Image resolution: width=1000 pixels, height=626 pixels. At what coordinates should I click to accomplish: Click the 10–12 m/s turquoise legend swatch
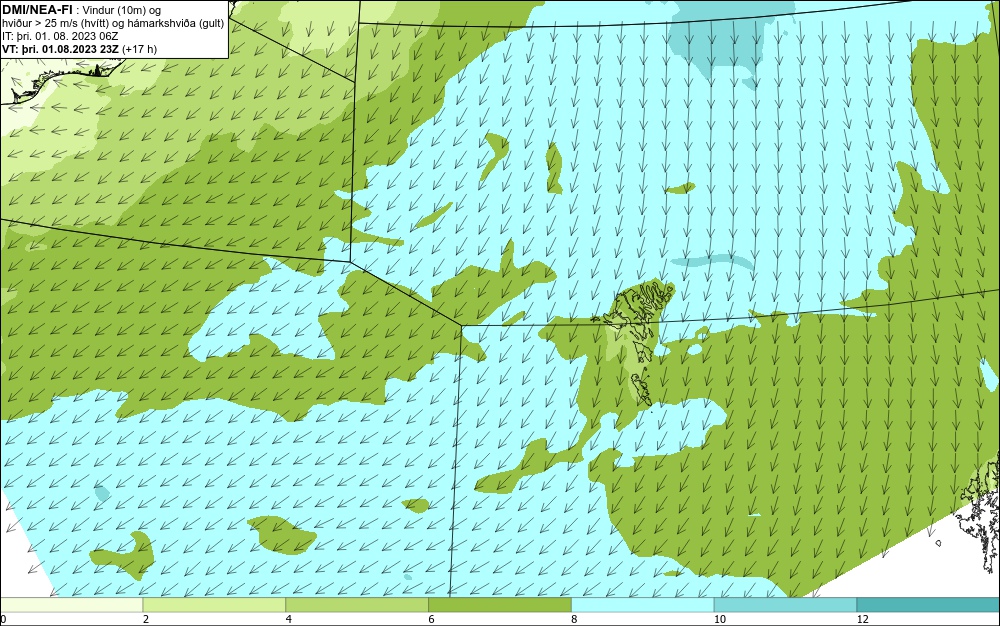(x=786, y=605)
